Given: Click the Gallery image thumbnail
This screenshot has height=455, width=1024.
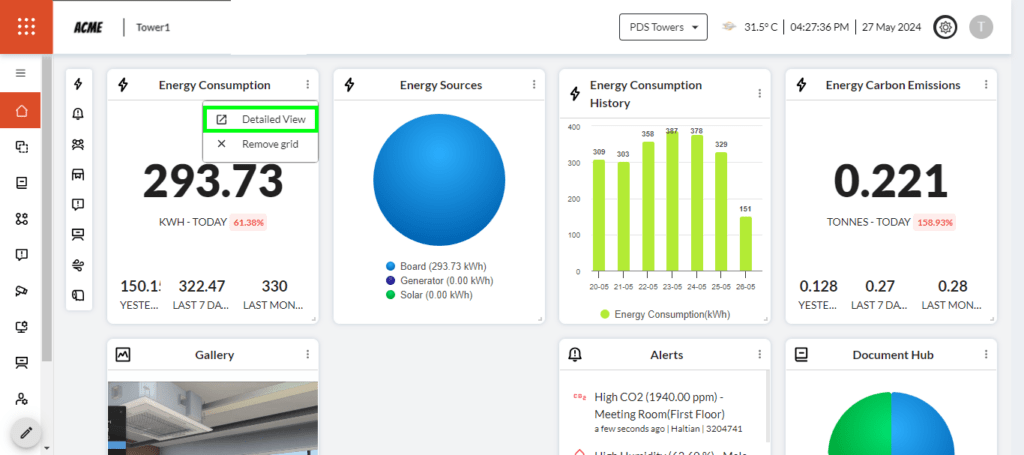Looking at the screenshot, I should pyautogui.click(x=212, y=417).
